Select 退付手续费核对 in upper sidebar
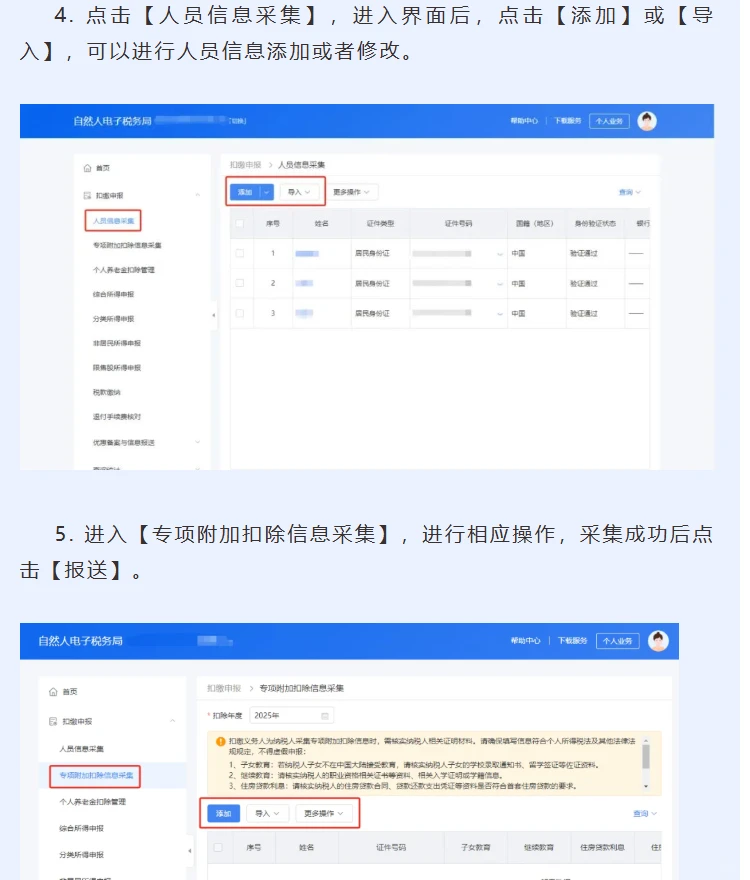750x880 pixels. pyautogui.click(x=117, y=417)
